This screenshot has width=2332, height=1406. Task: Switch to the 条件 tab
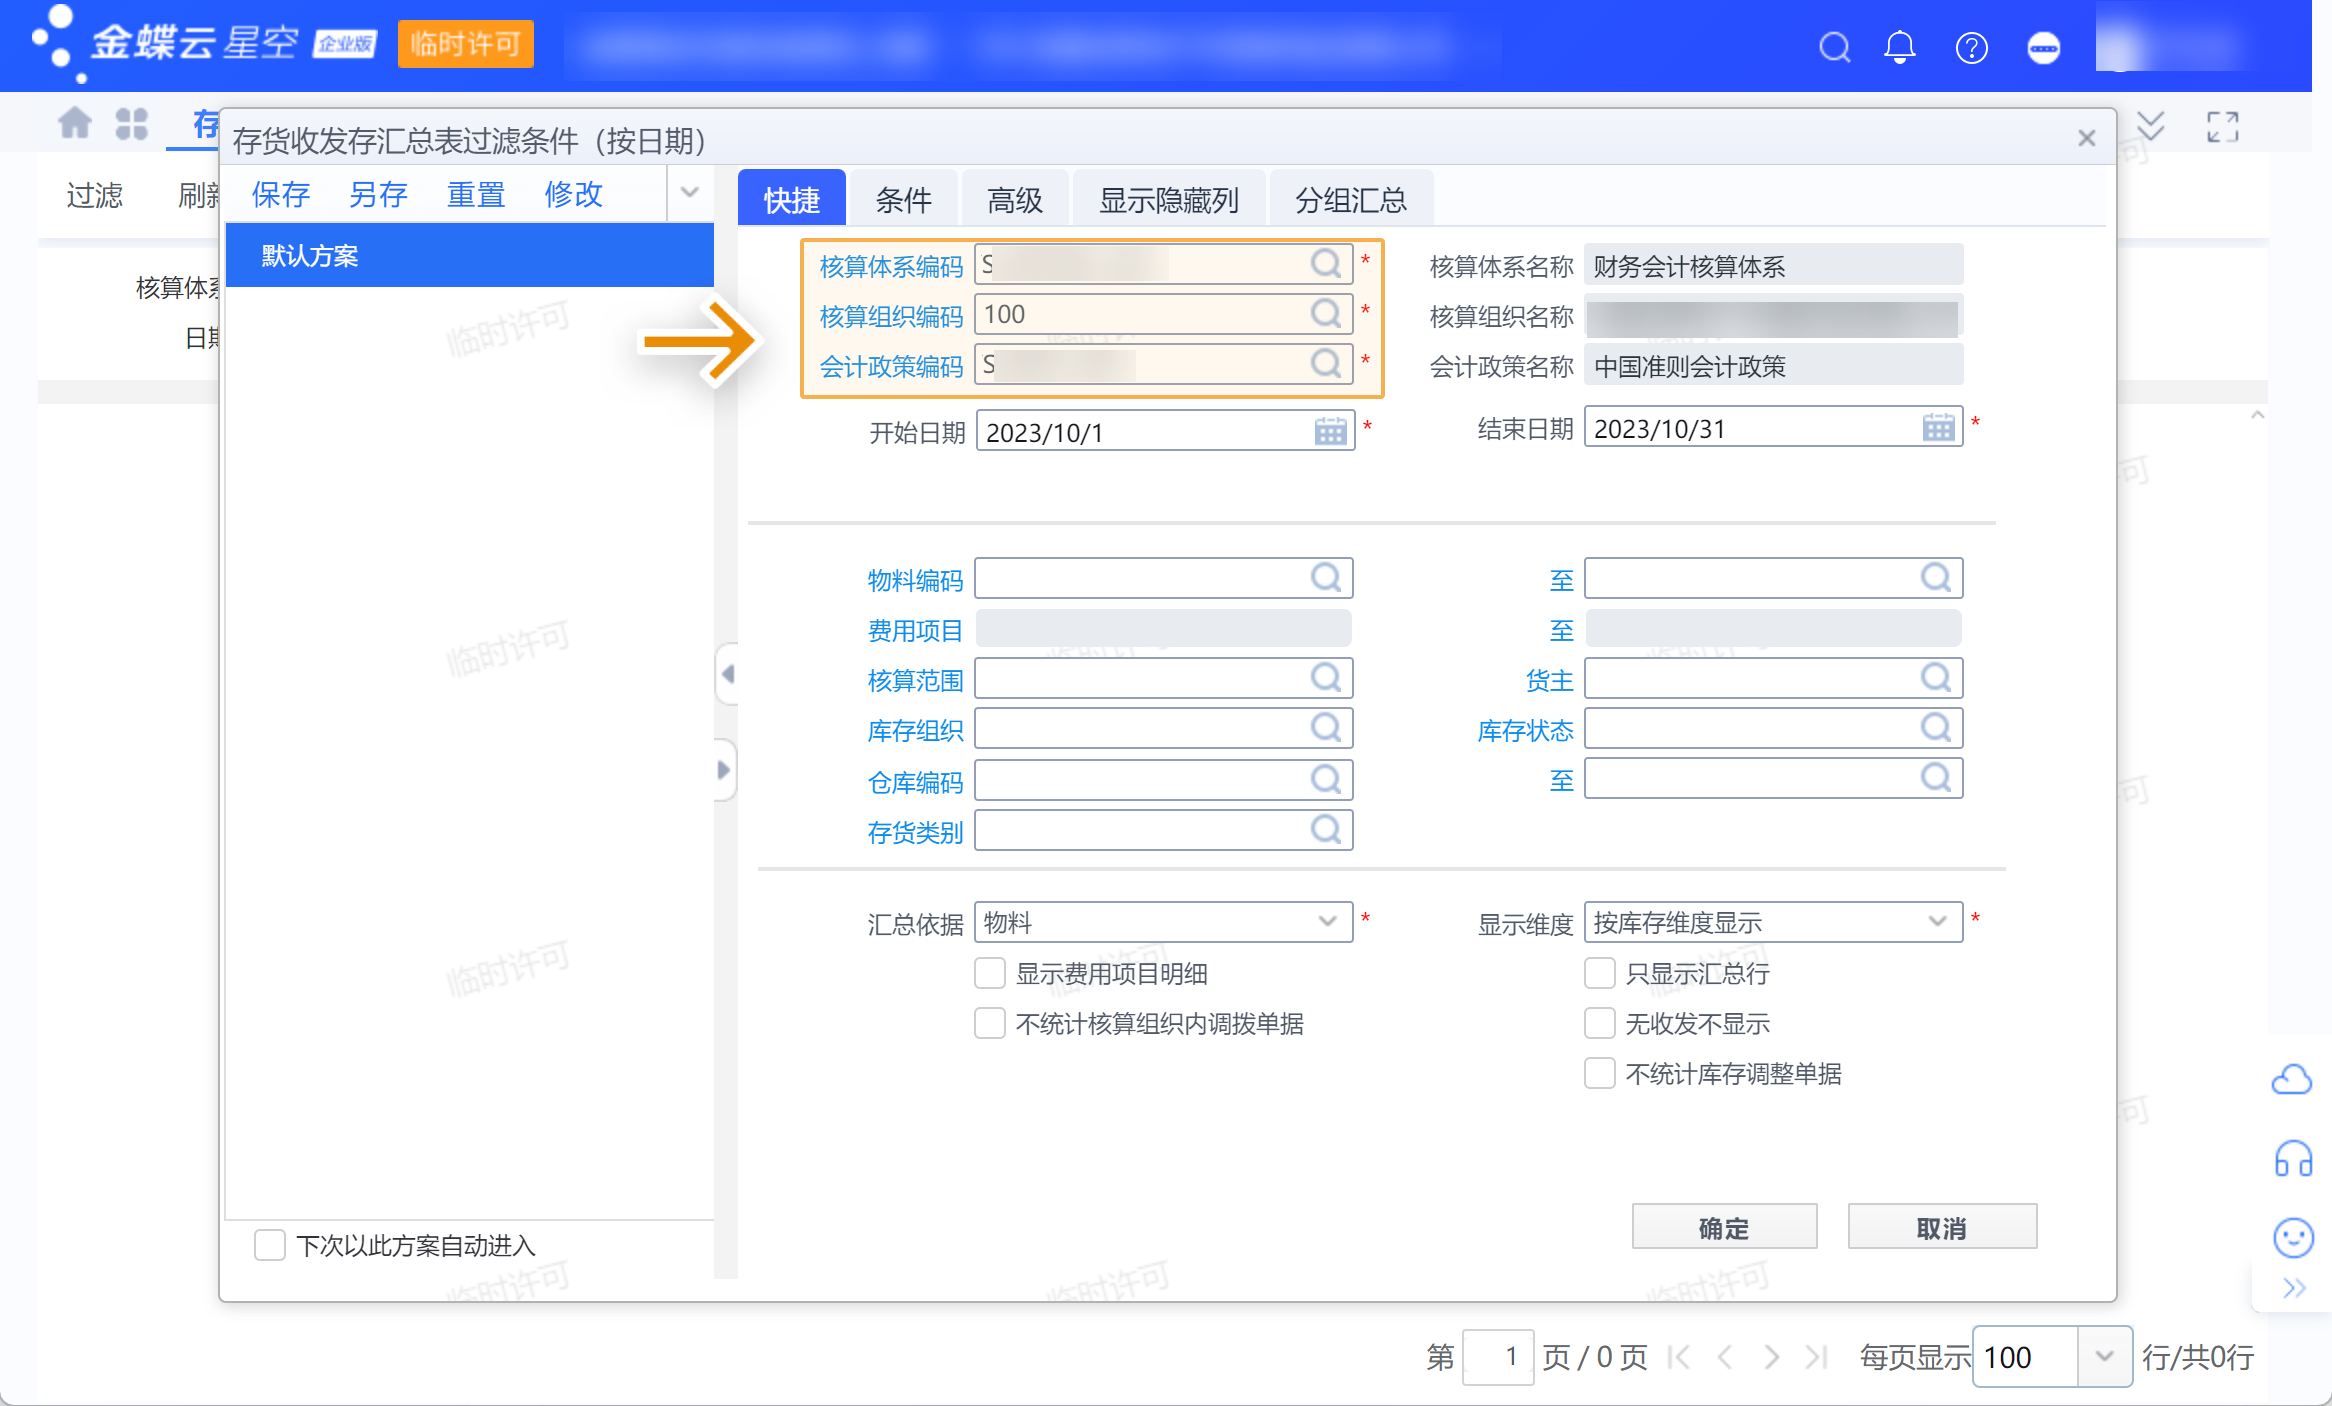click(903, 200)
